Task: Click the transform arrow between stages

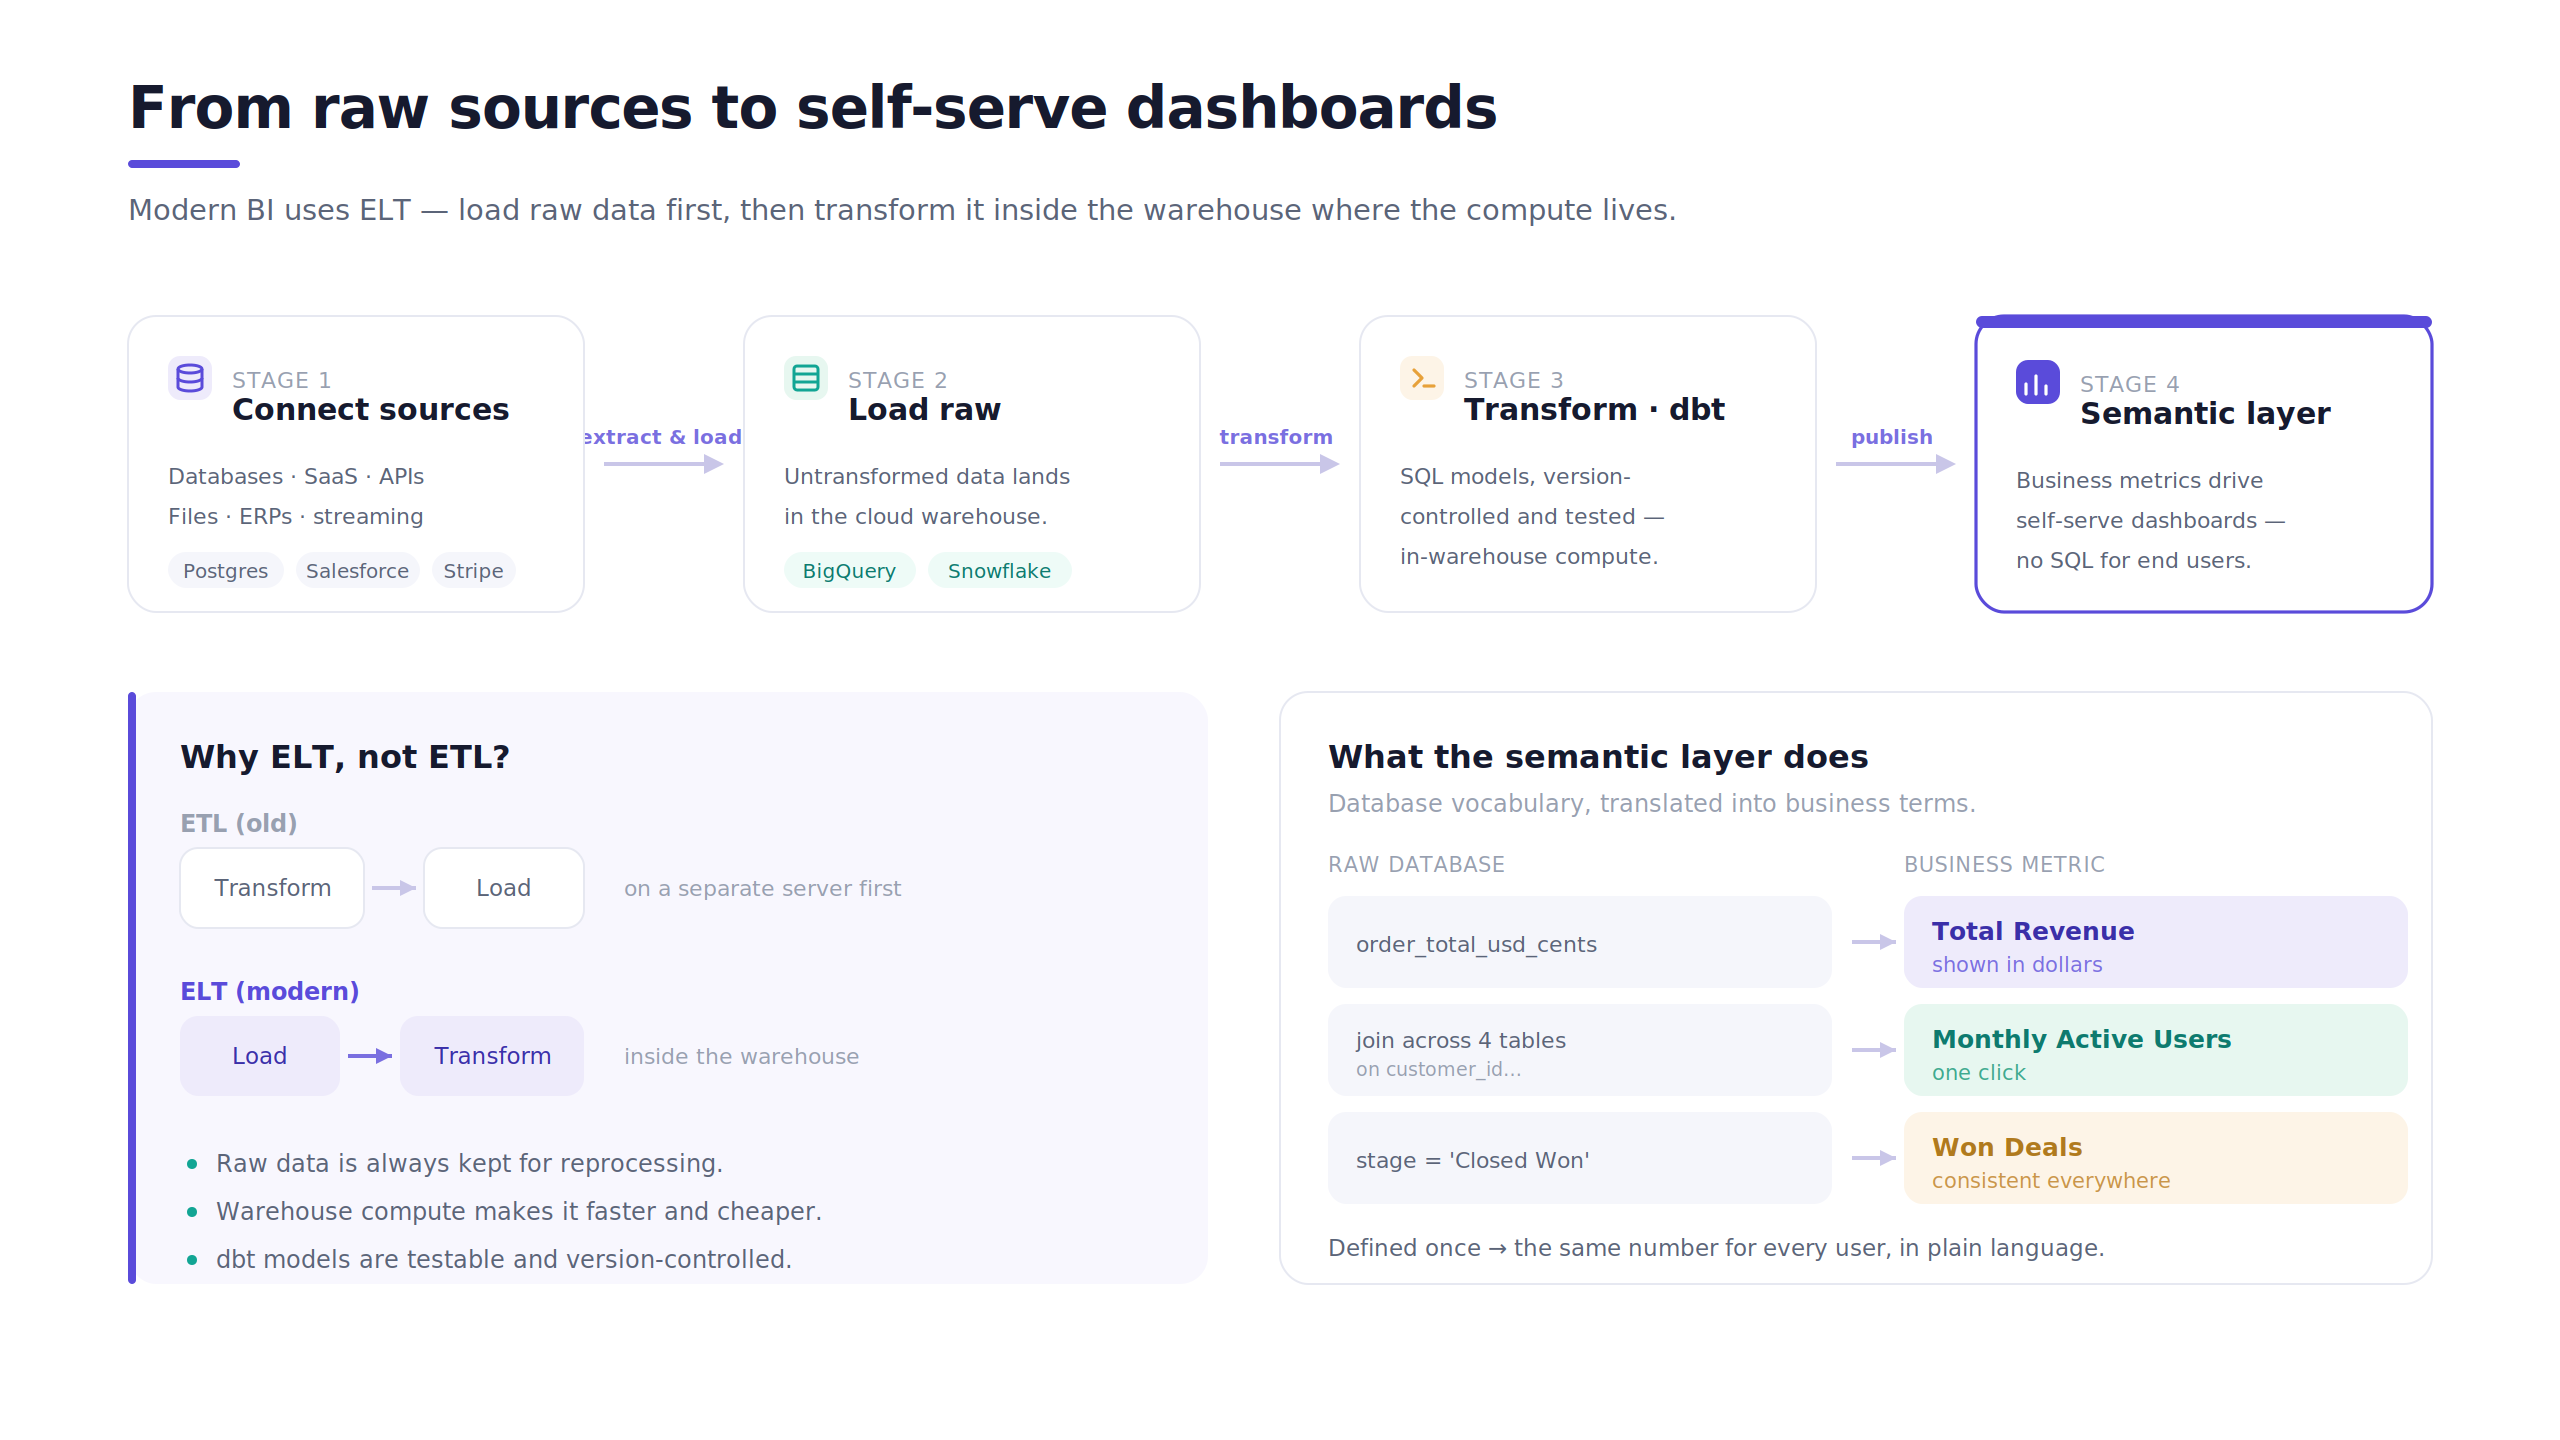Action: (1279, 464)
